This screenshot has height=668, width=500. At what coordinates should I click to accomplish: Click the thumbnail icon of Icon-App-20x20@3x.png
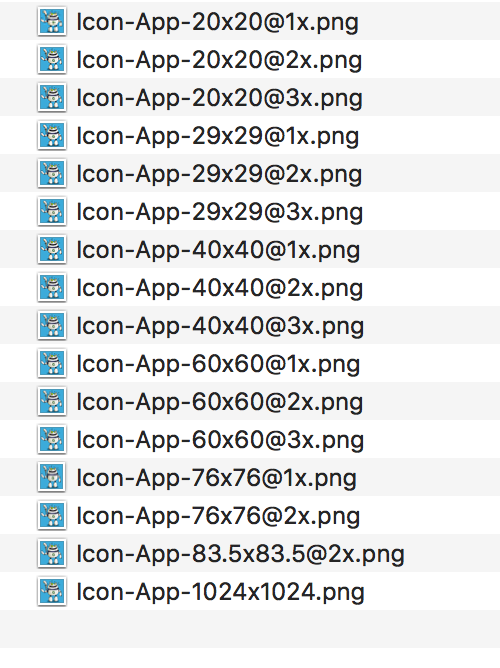[52, 97]
